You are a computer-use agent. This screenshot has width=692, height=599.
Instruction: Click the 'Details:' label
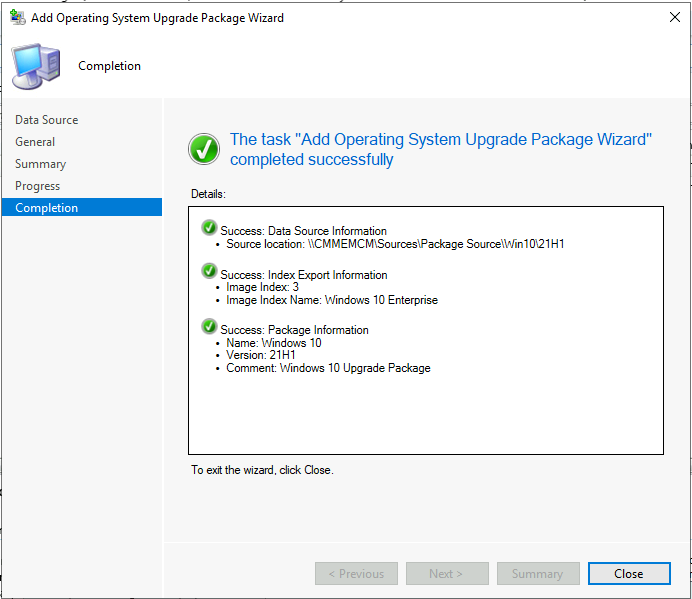pos(208,194)
